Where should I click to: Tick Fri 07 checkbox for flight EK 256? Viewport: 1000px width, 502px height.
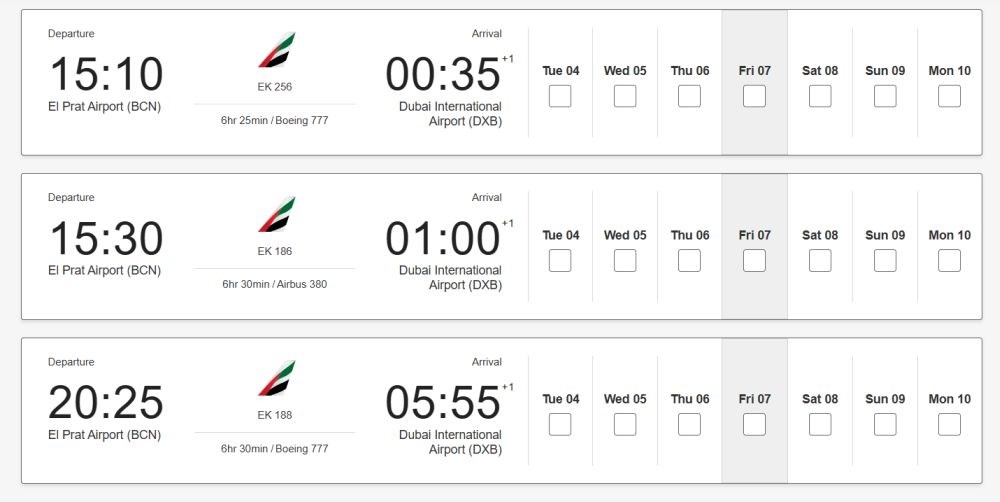[754, 96]
